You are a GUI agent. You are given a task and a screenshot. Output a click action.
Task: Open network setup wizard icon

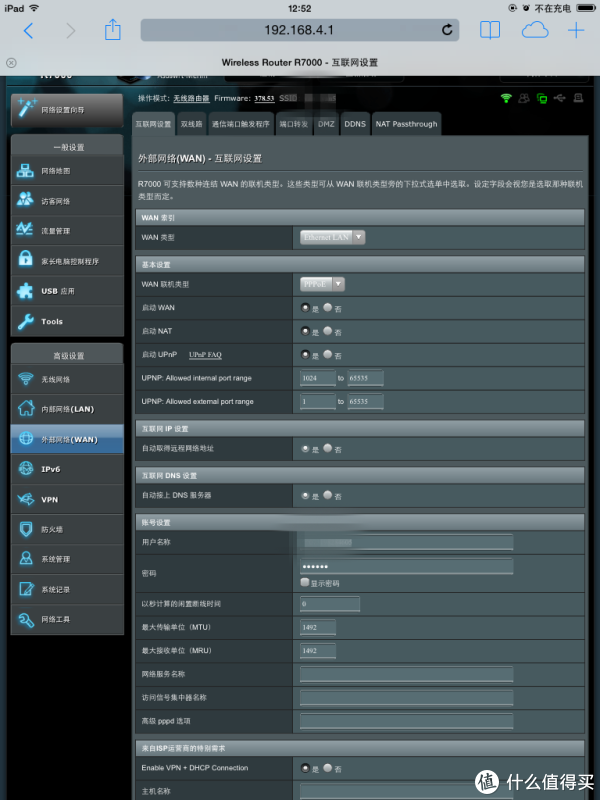26,108
